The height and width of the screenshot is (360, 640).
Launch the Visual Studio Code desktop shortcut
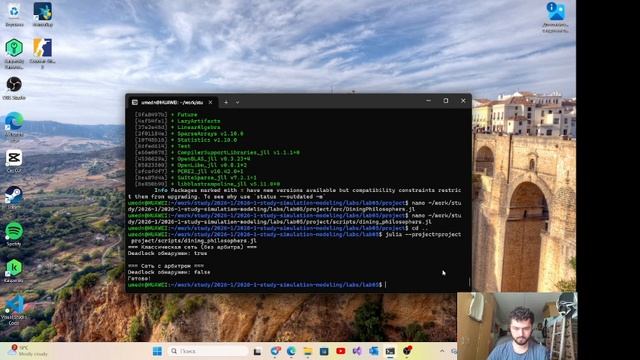click(14, 310)
